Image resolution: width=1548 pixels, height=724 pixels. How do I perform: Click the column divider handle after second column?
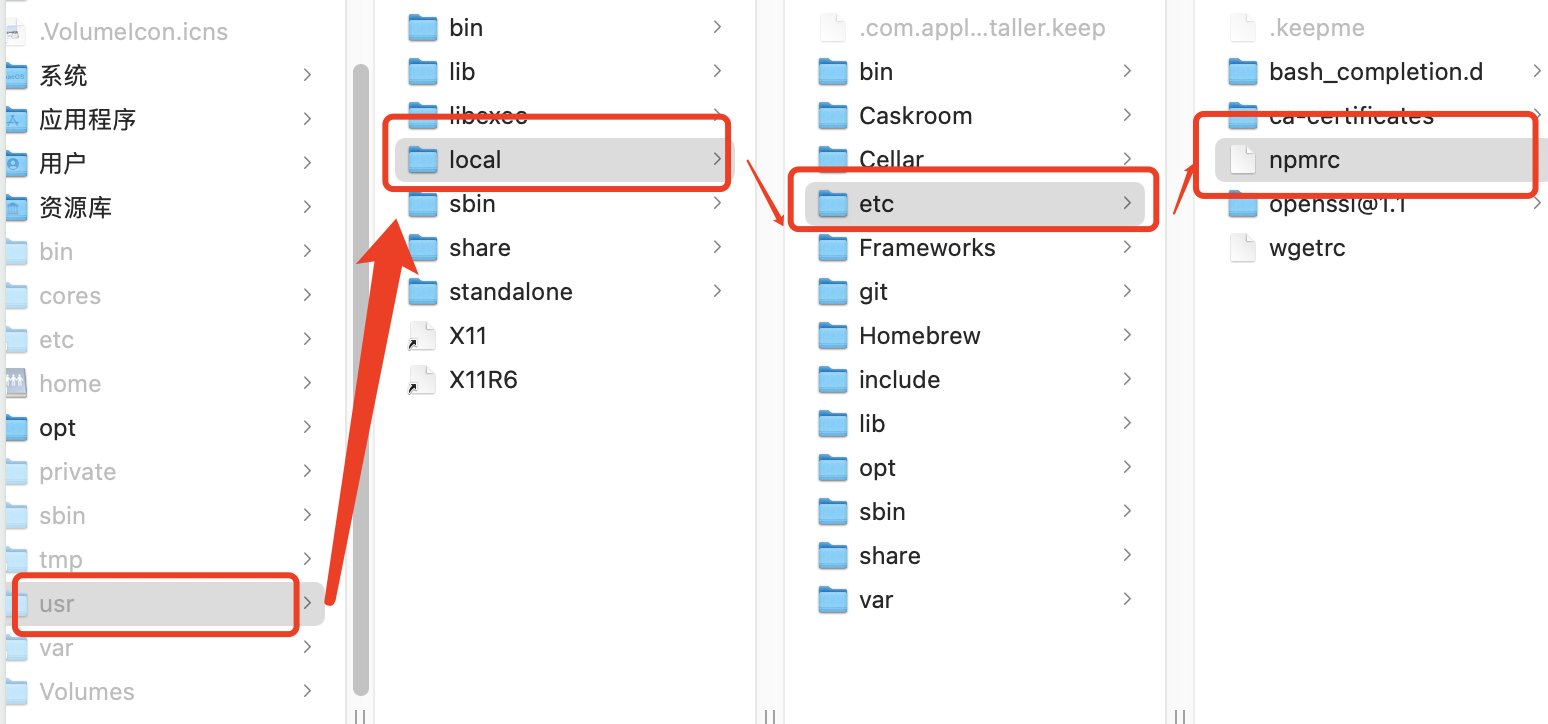pyautogui.click(x=769, y=716)
